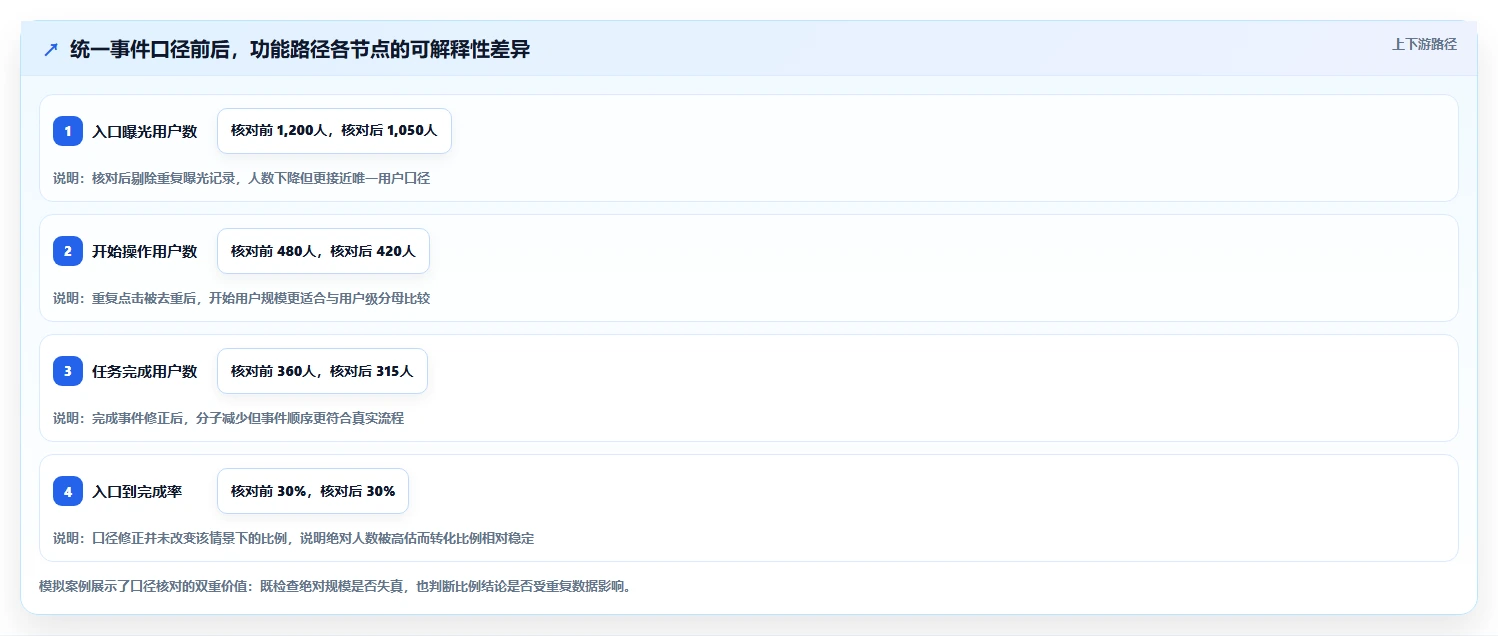Click the value chip 核对前 30%，核对后 30%
Viewport: 1498px width, 636px height.
pos(313,491)
